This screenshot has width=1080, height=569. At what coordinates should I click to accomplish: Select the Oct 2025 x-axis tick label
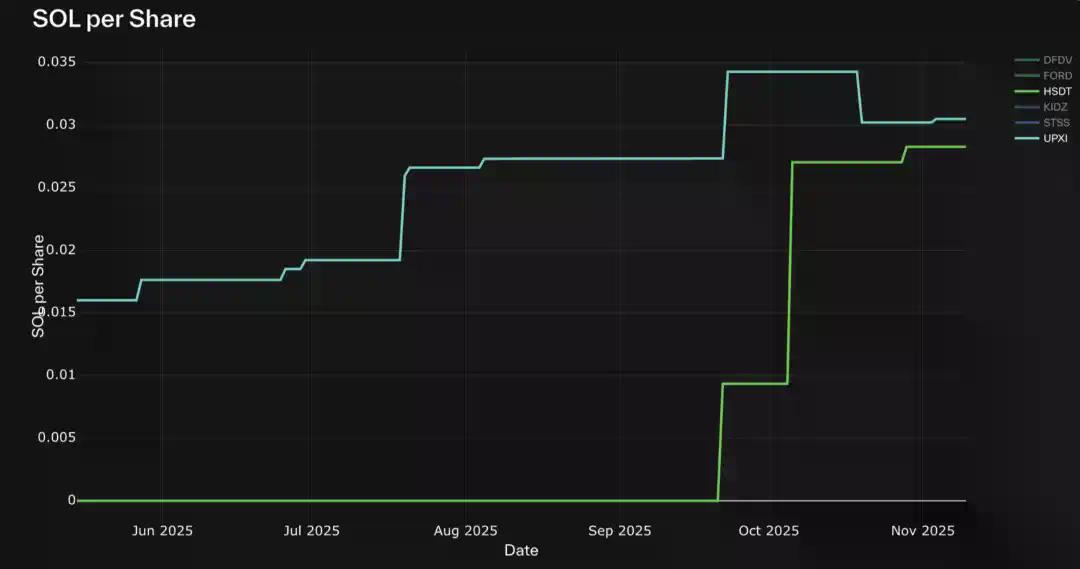pyautogui.click(x=769, y=531)
